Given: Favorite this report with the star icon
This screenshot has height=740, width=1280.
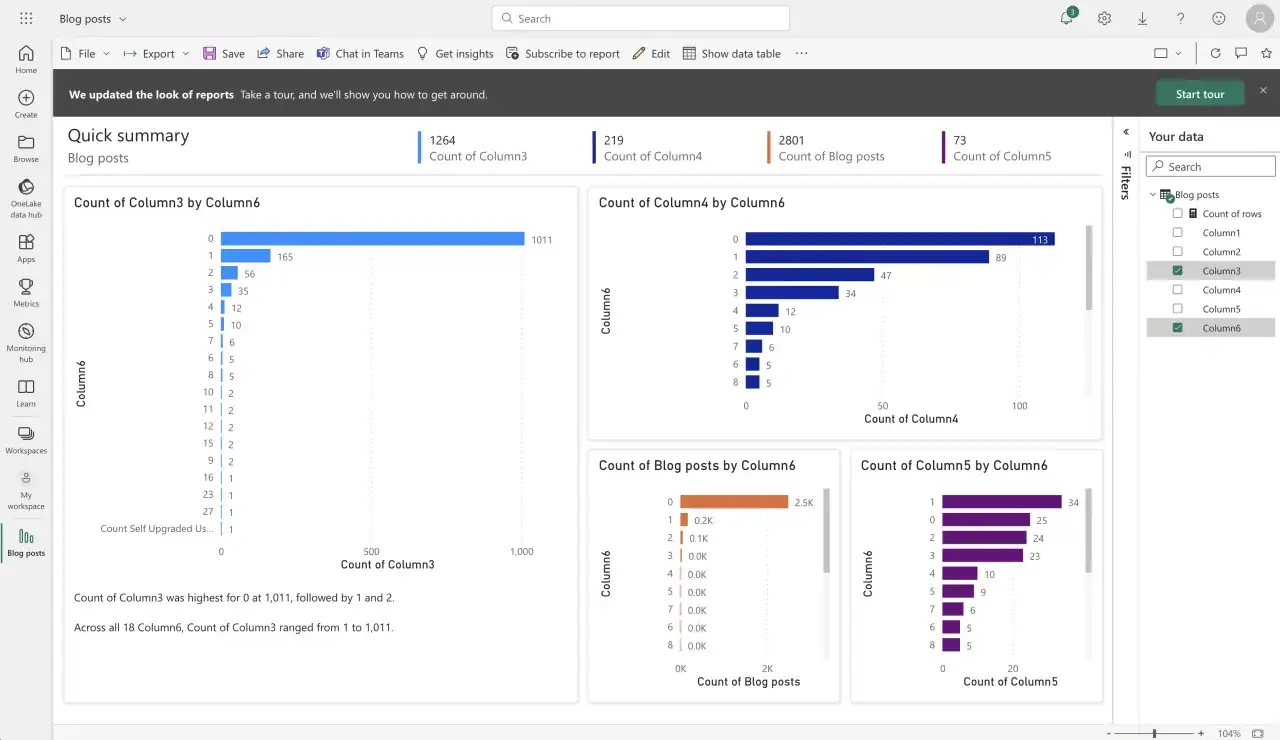Looking at the screenshot, I should (x=1266, y=53).
